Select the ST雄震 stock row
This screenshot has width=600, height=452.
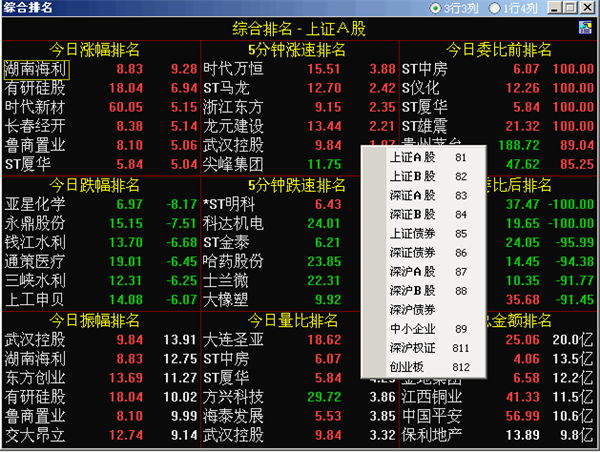[x=498, y=126]
